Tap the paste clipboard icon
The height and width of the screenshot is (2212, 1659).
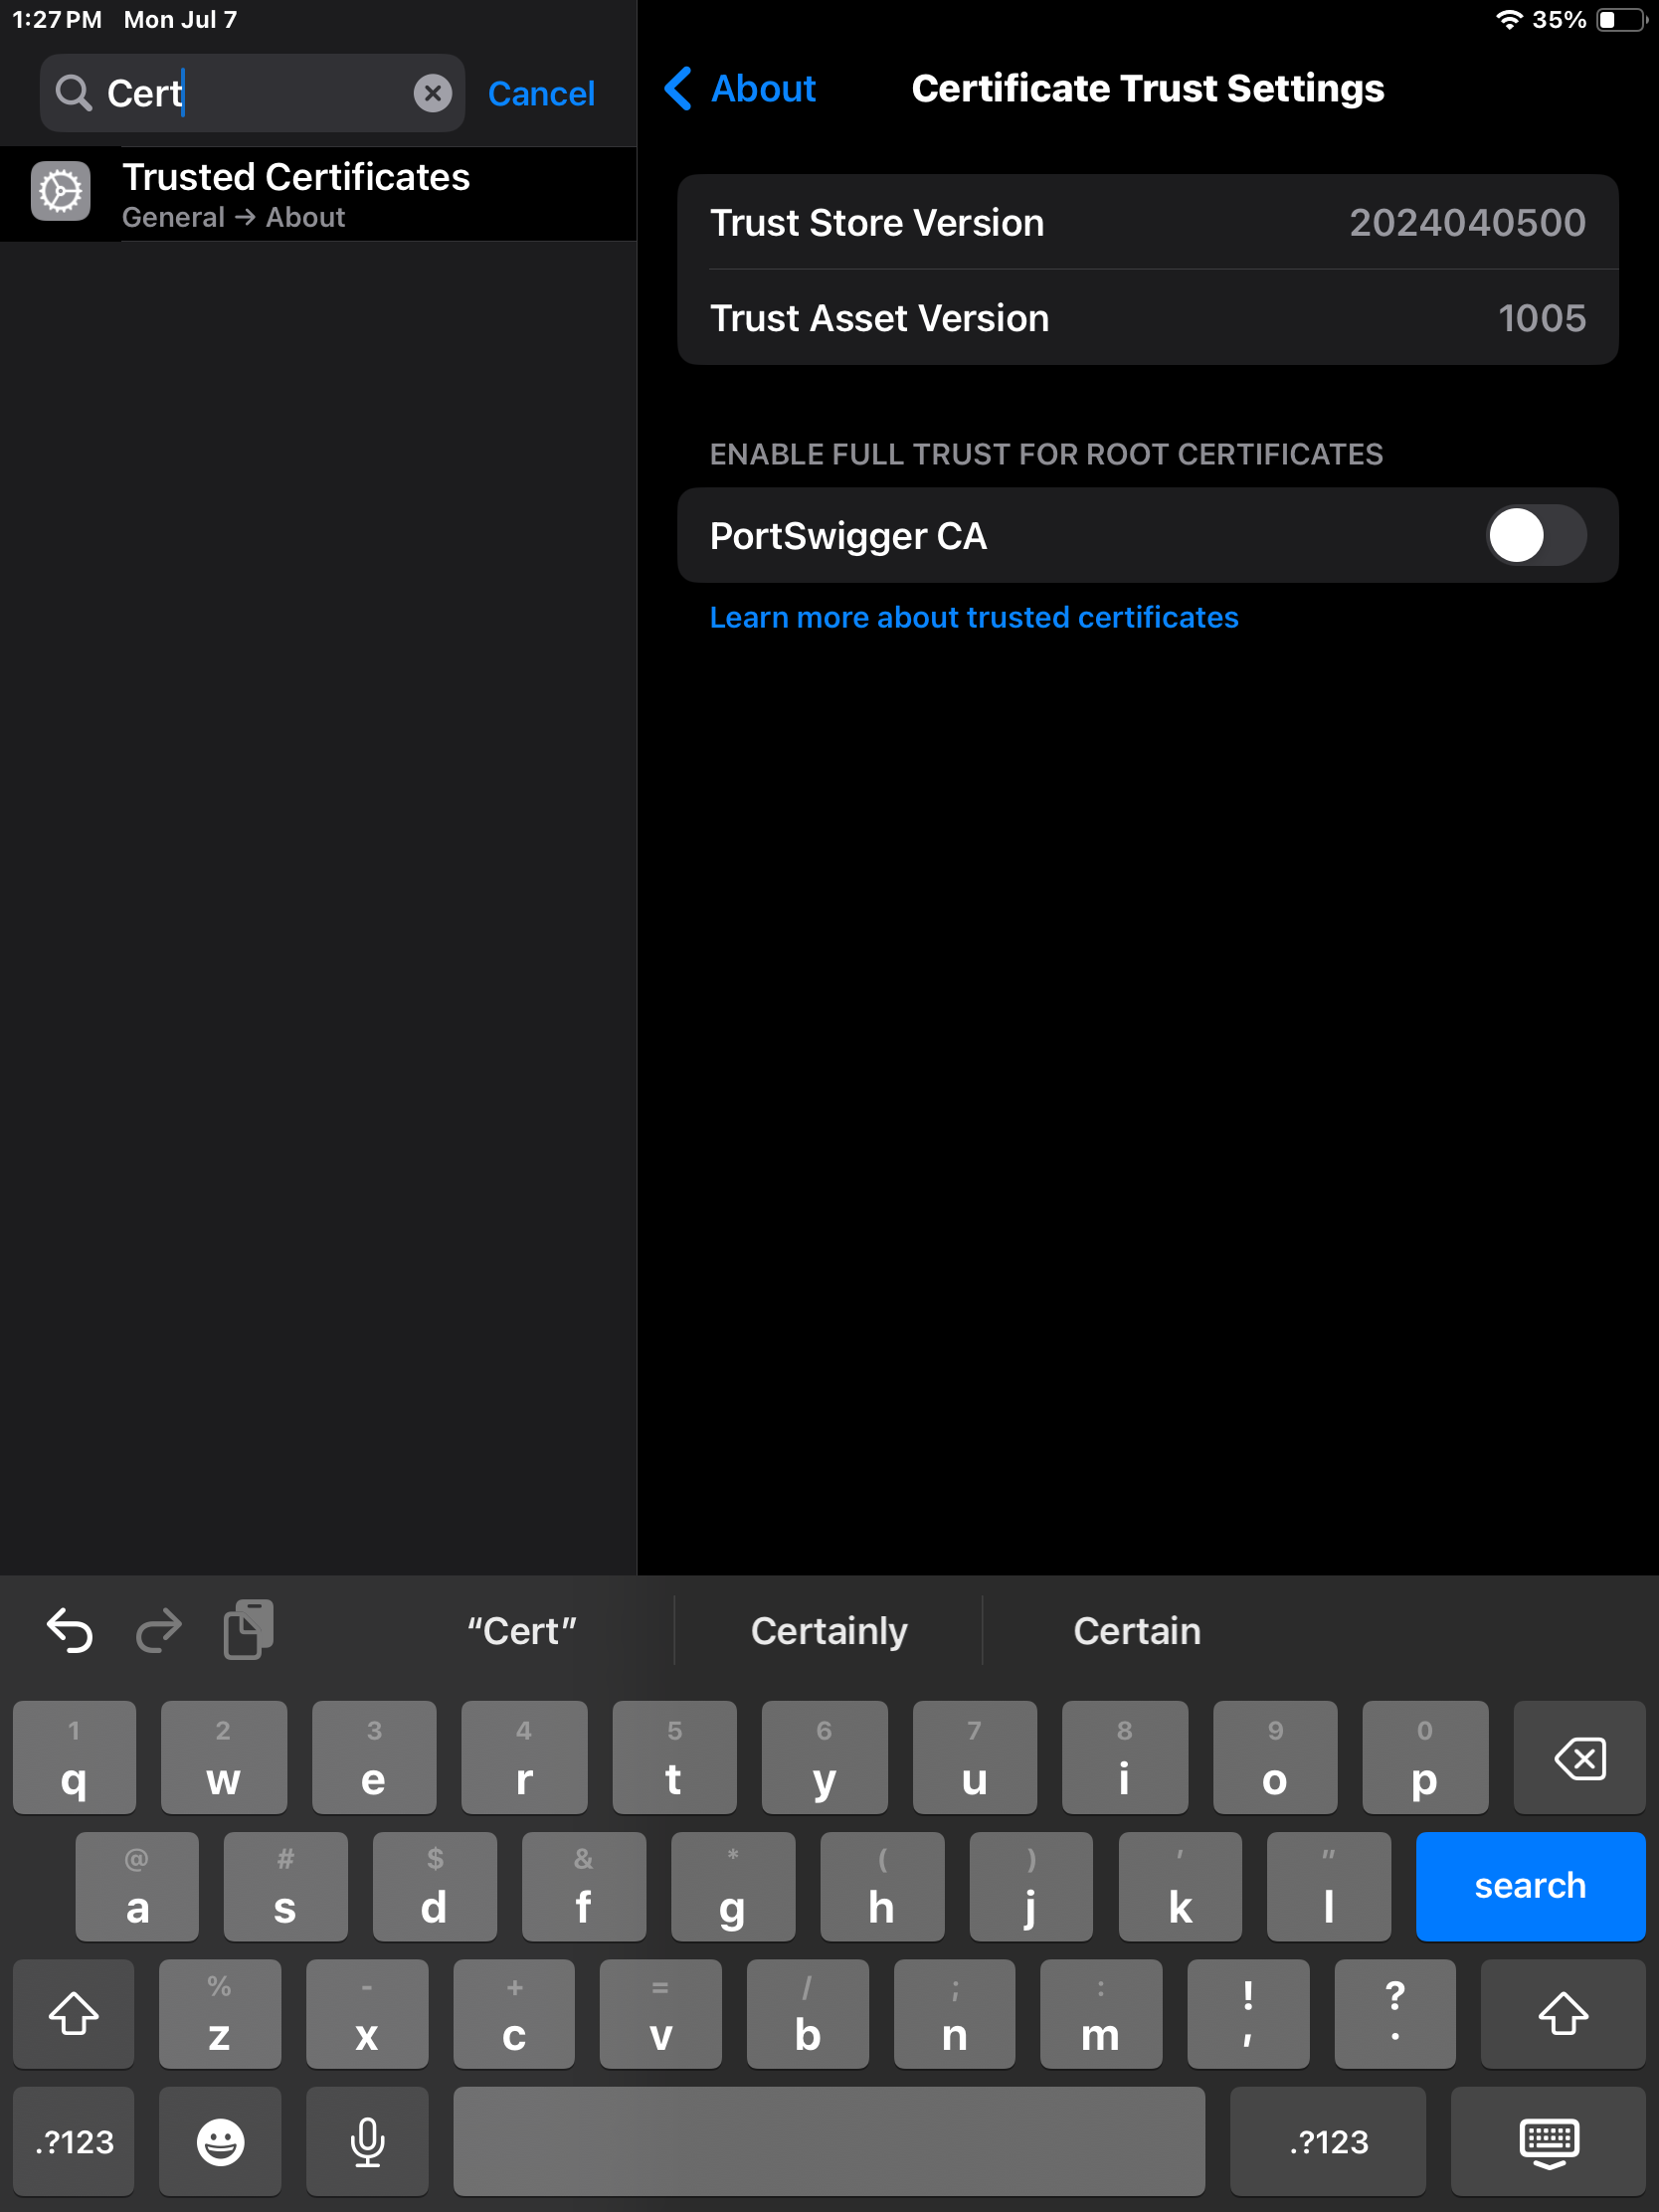(x=249, y=1629)
